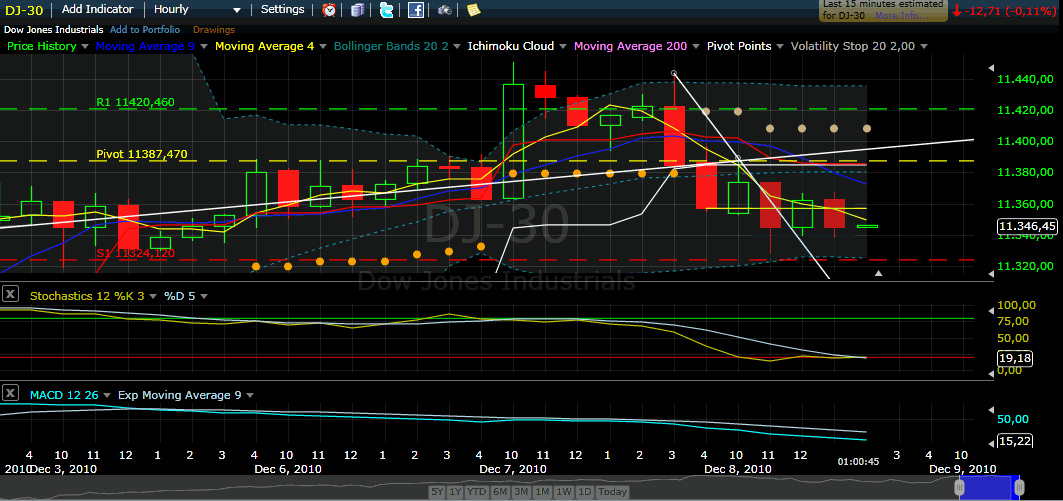Open the Volatility Stop 20 2,00 dropdown arrow

pyautogui.click(x=923, y=47)
